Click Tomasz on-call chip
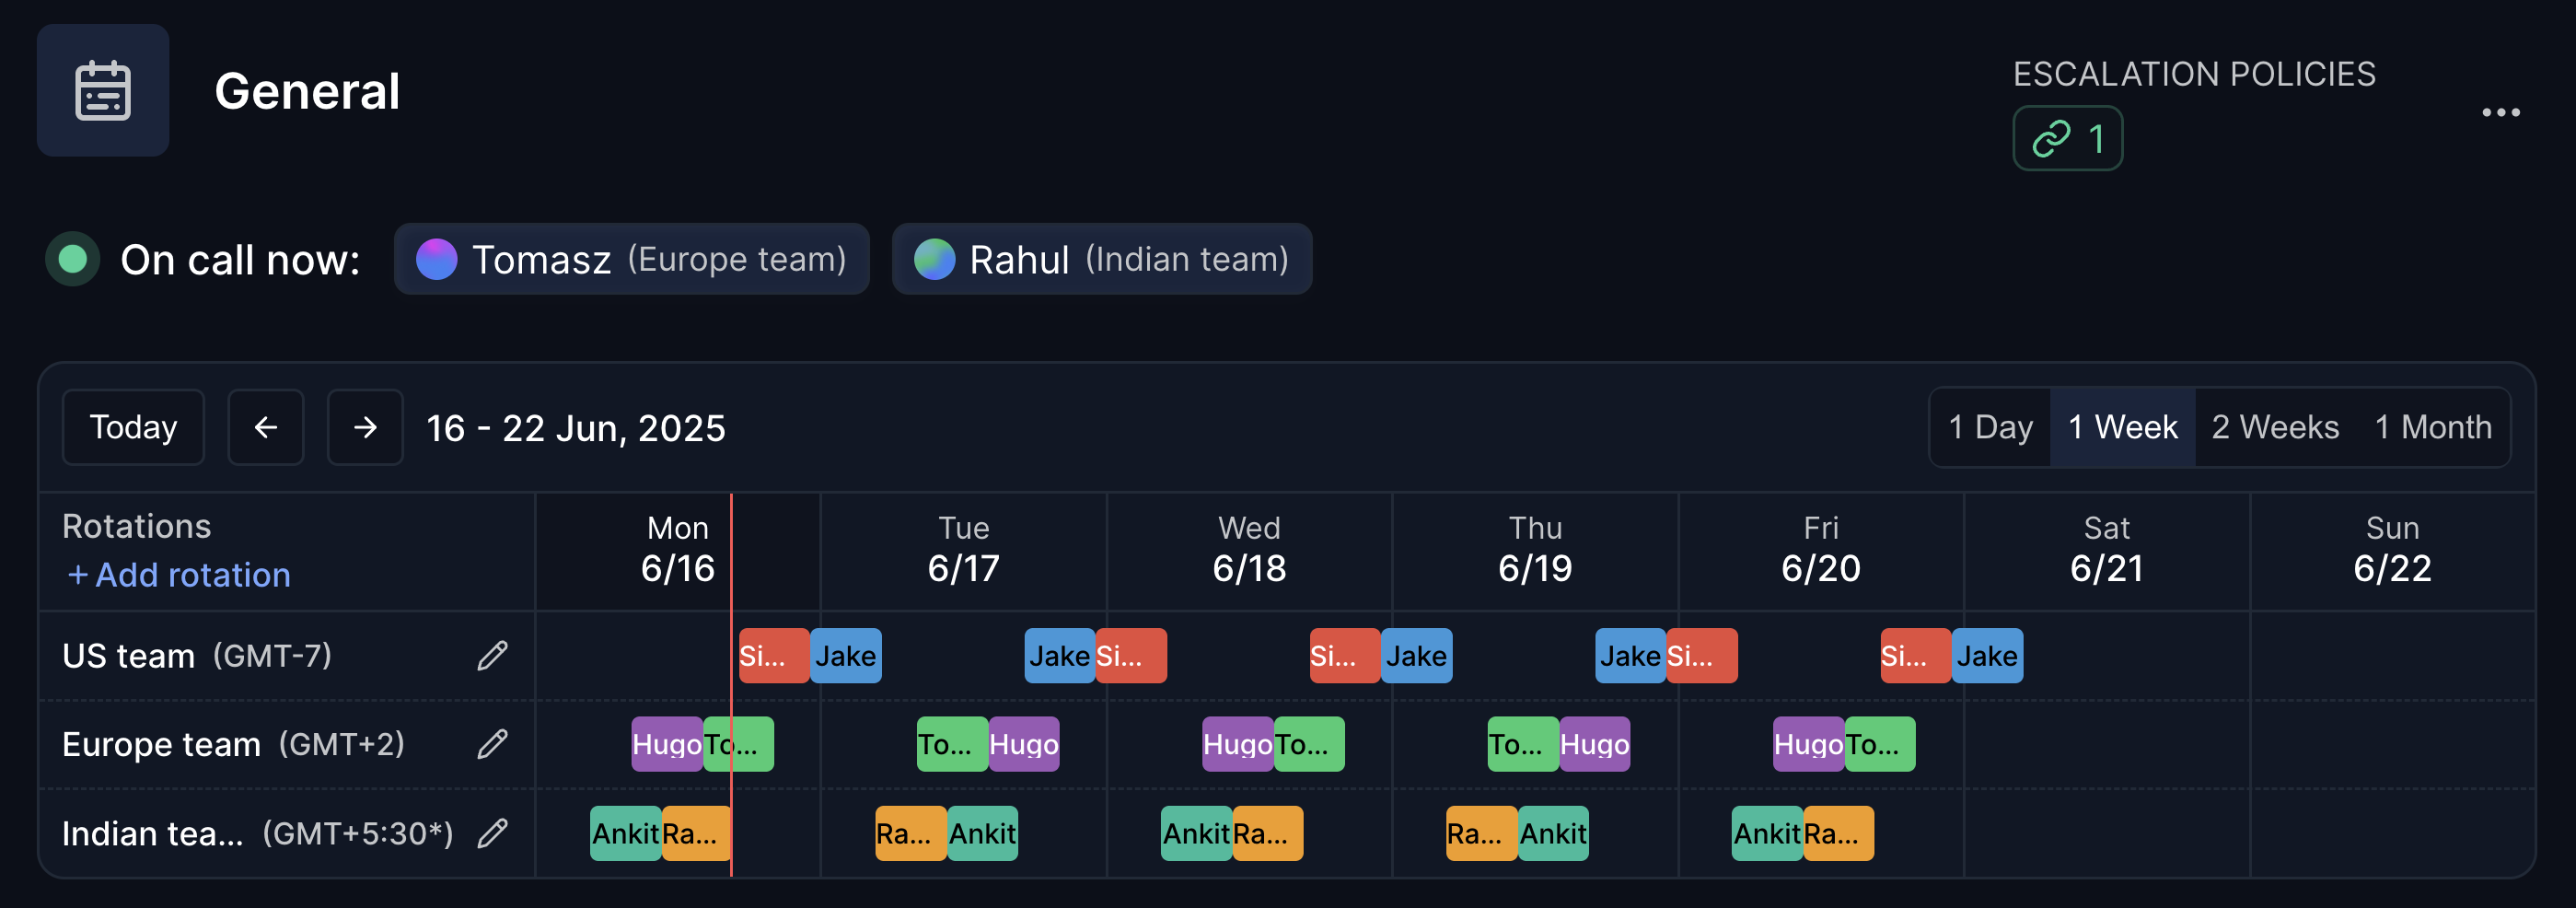This screenshot has width=2576, height=908. point(631,260)
